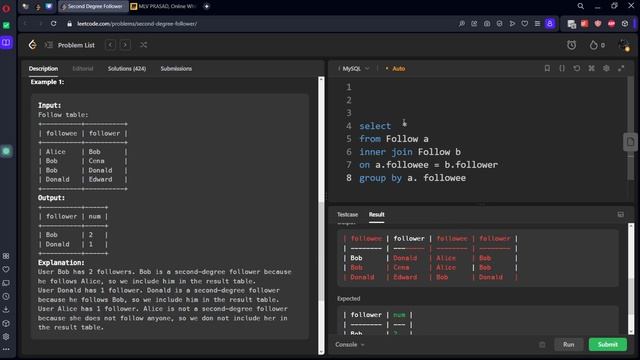Collapse the result panel icon
This screenshot has width=640, height=360.
click(x=620, y=214)
